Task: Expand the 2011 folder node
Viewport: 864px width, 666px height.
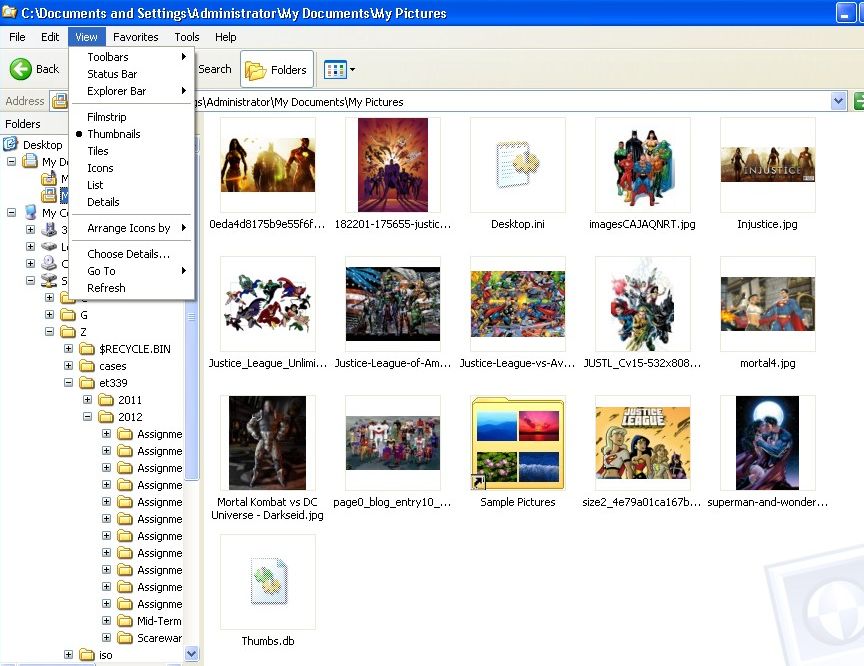Action: pyautogui.click(x=87, y=399)
